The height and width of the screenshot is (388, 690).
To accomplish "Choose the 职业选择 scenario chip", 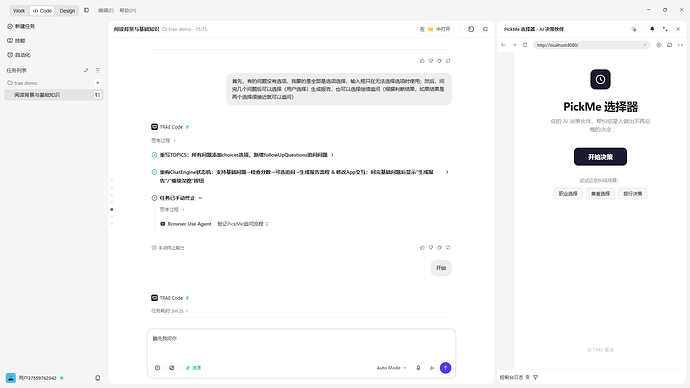I will pyautogui.click(x=568, y=194).
